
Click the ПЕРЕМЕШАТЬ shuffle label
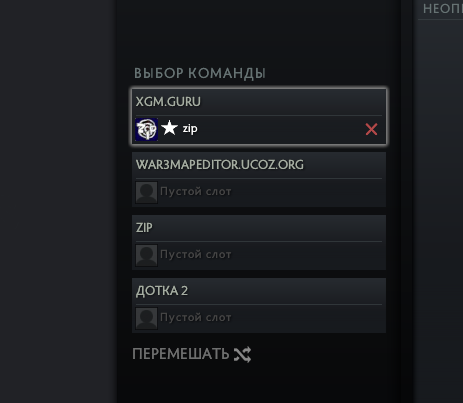(x=181, y=354)
